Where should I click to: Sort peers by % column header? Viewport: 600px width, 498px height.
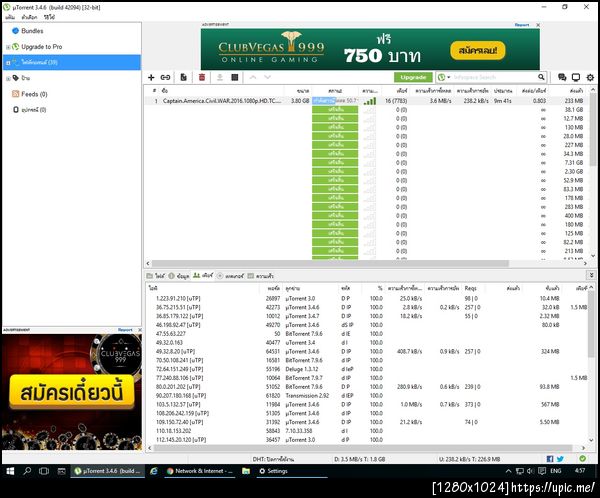tap(380, 288)
